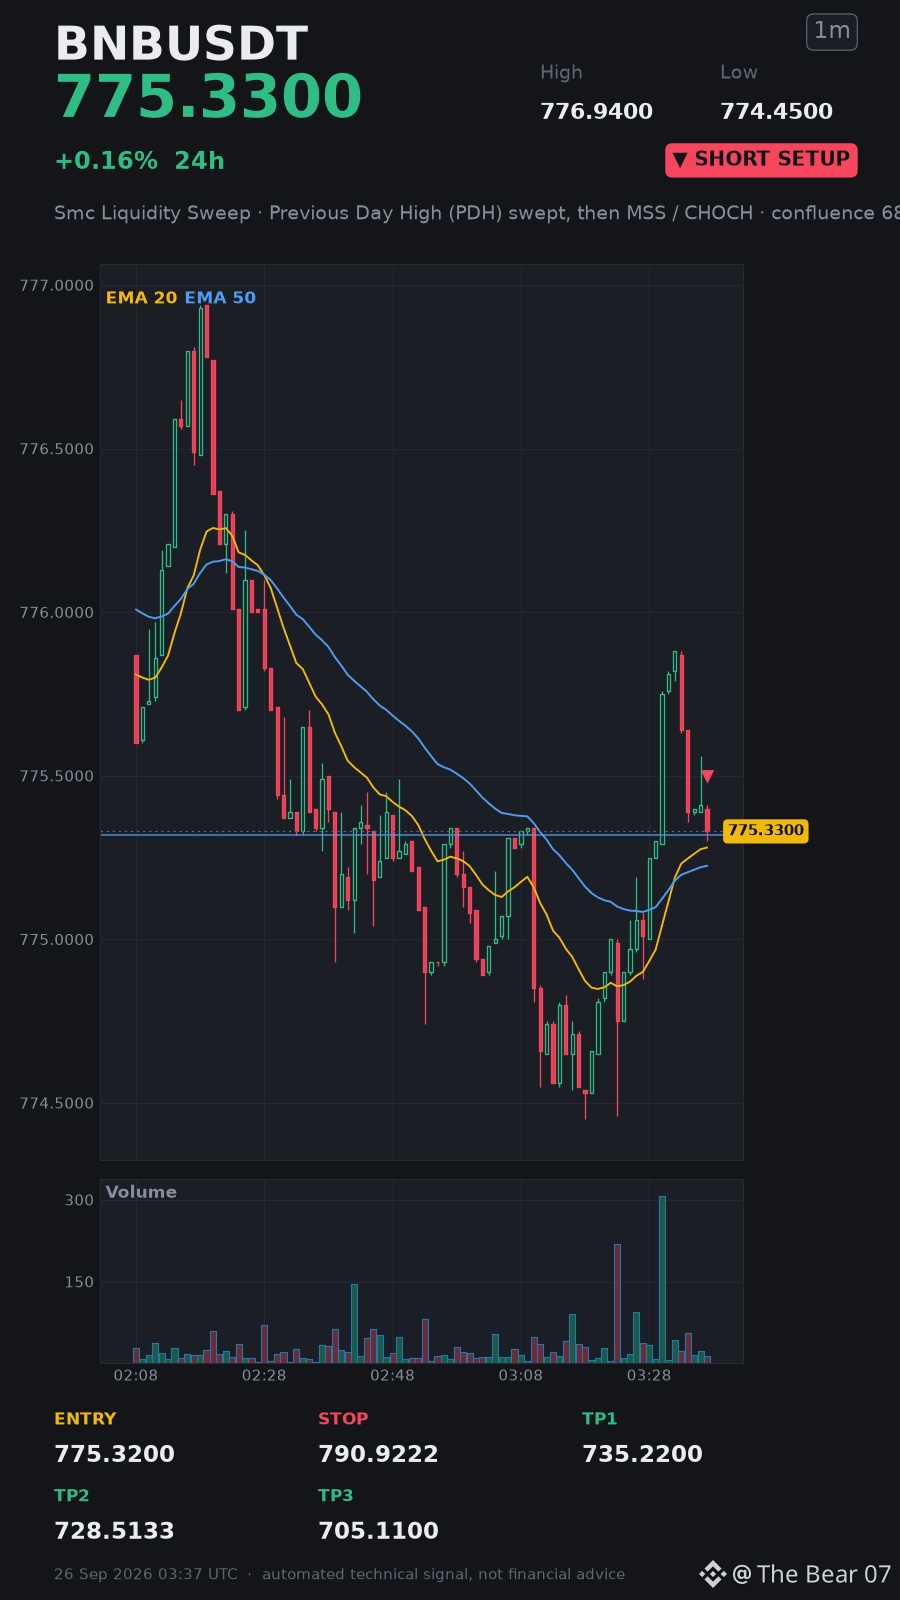Viewport: 900px width, 1600px height.
Task: Click the +0.16% 24h change text
Action: [139, 161]
